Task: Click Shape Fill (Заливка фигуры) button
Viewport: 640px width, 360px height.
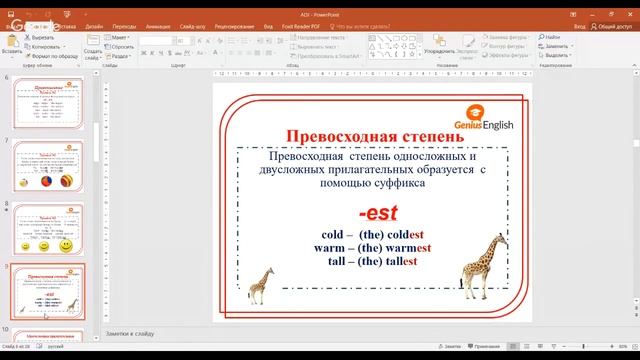Action: [505, 37]
